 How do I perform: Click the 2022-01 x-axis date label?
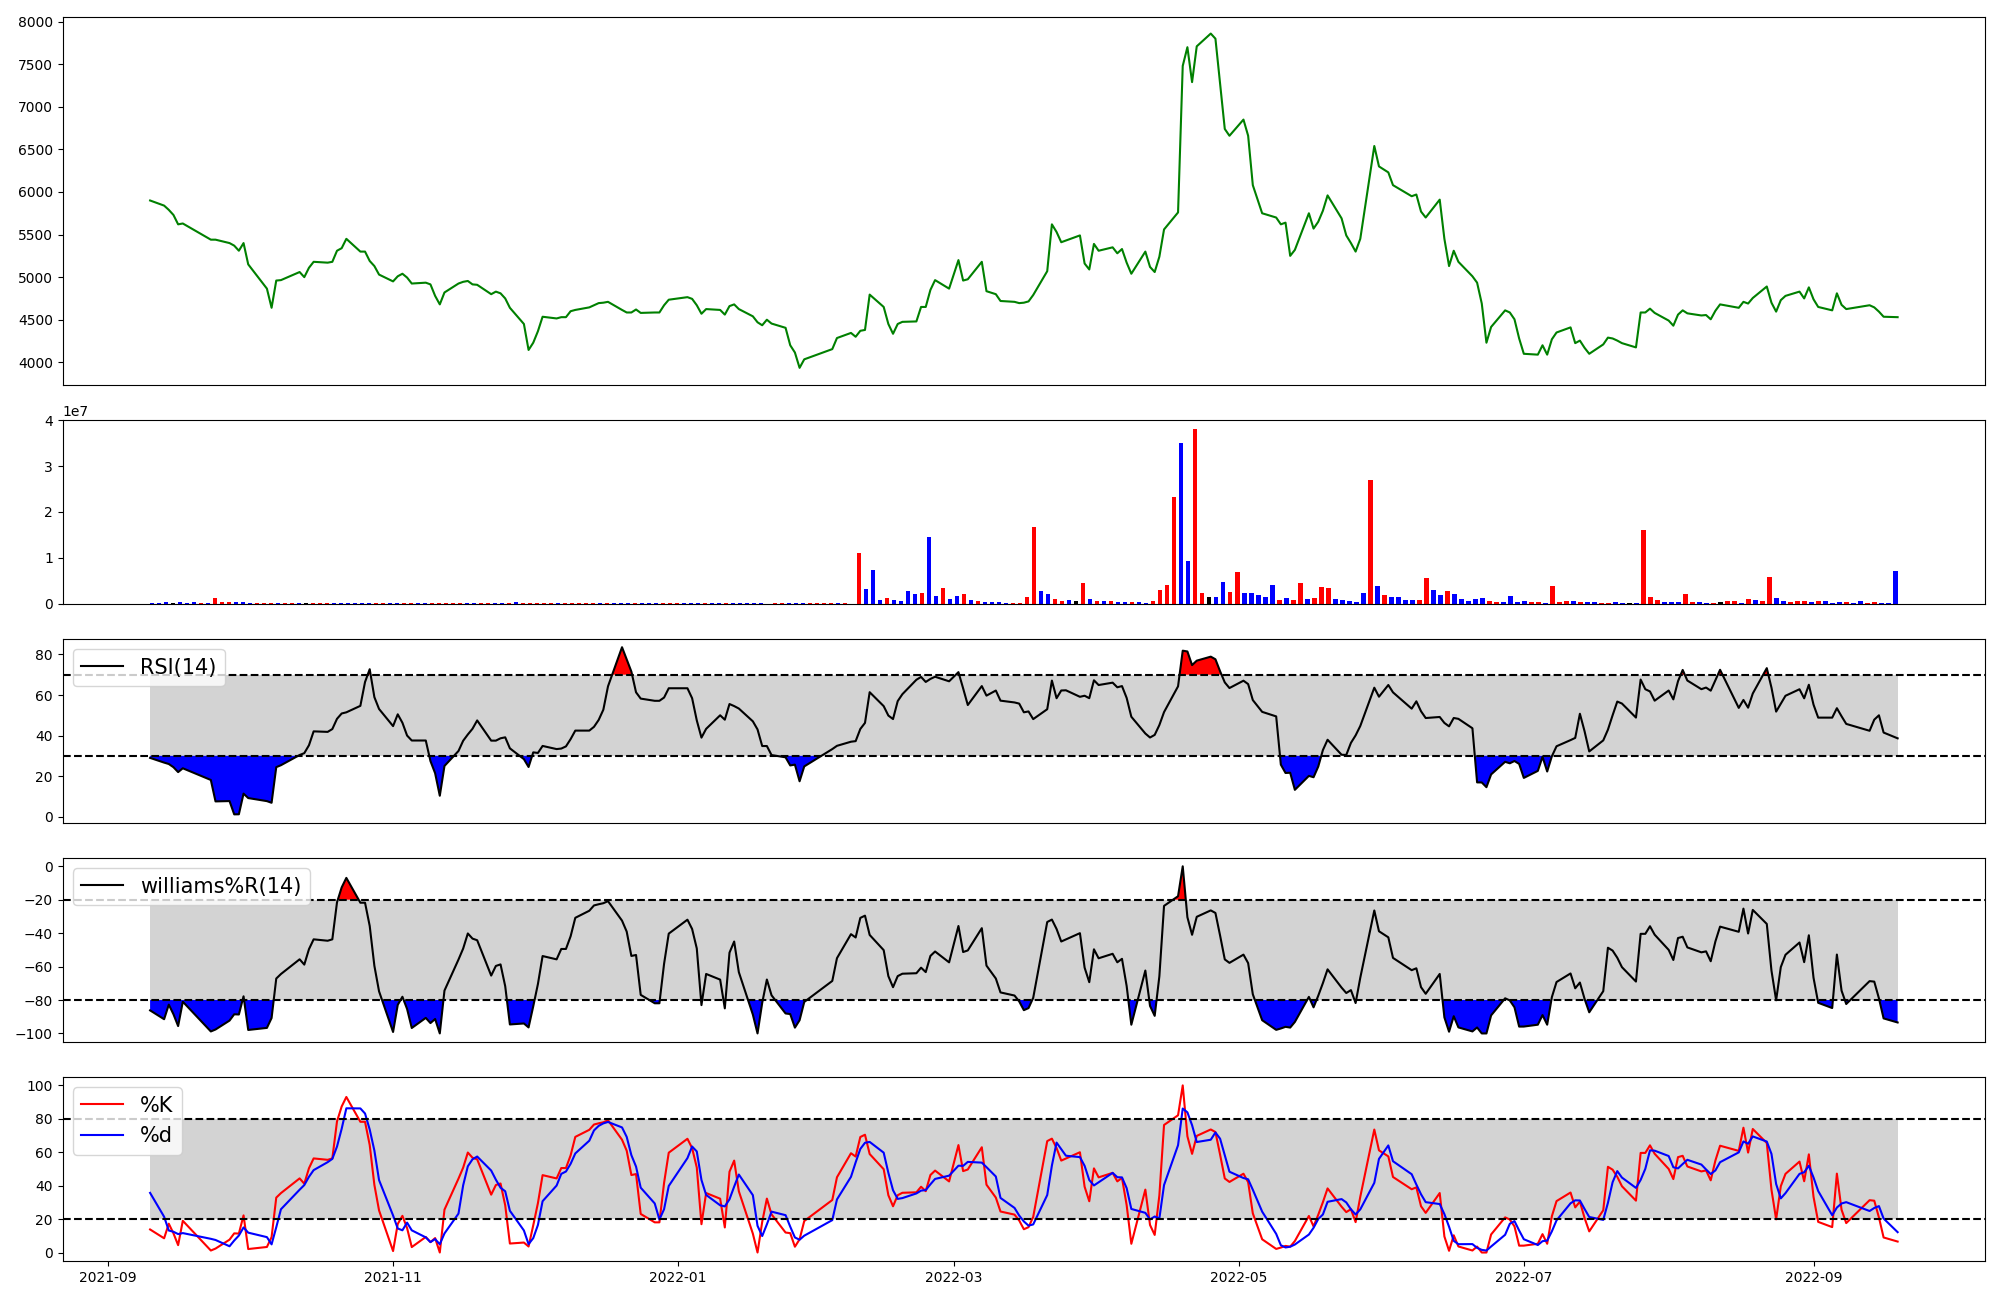678,1277
